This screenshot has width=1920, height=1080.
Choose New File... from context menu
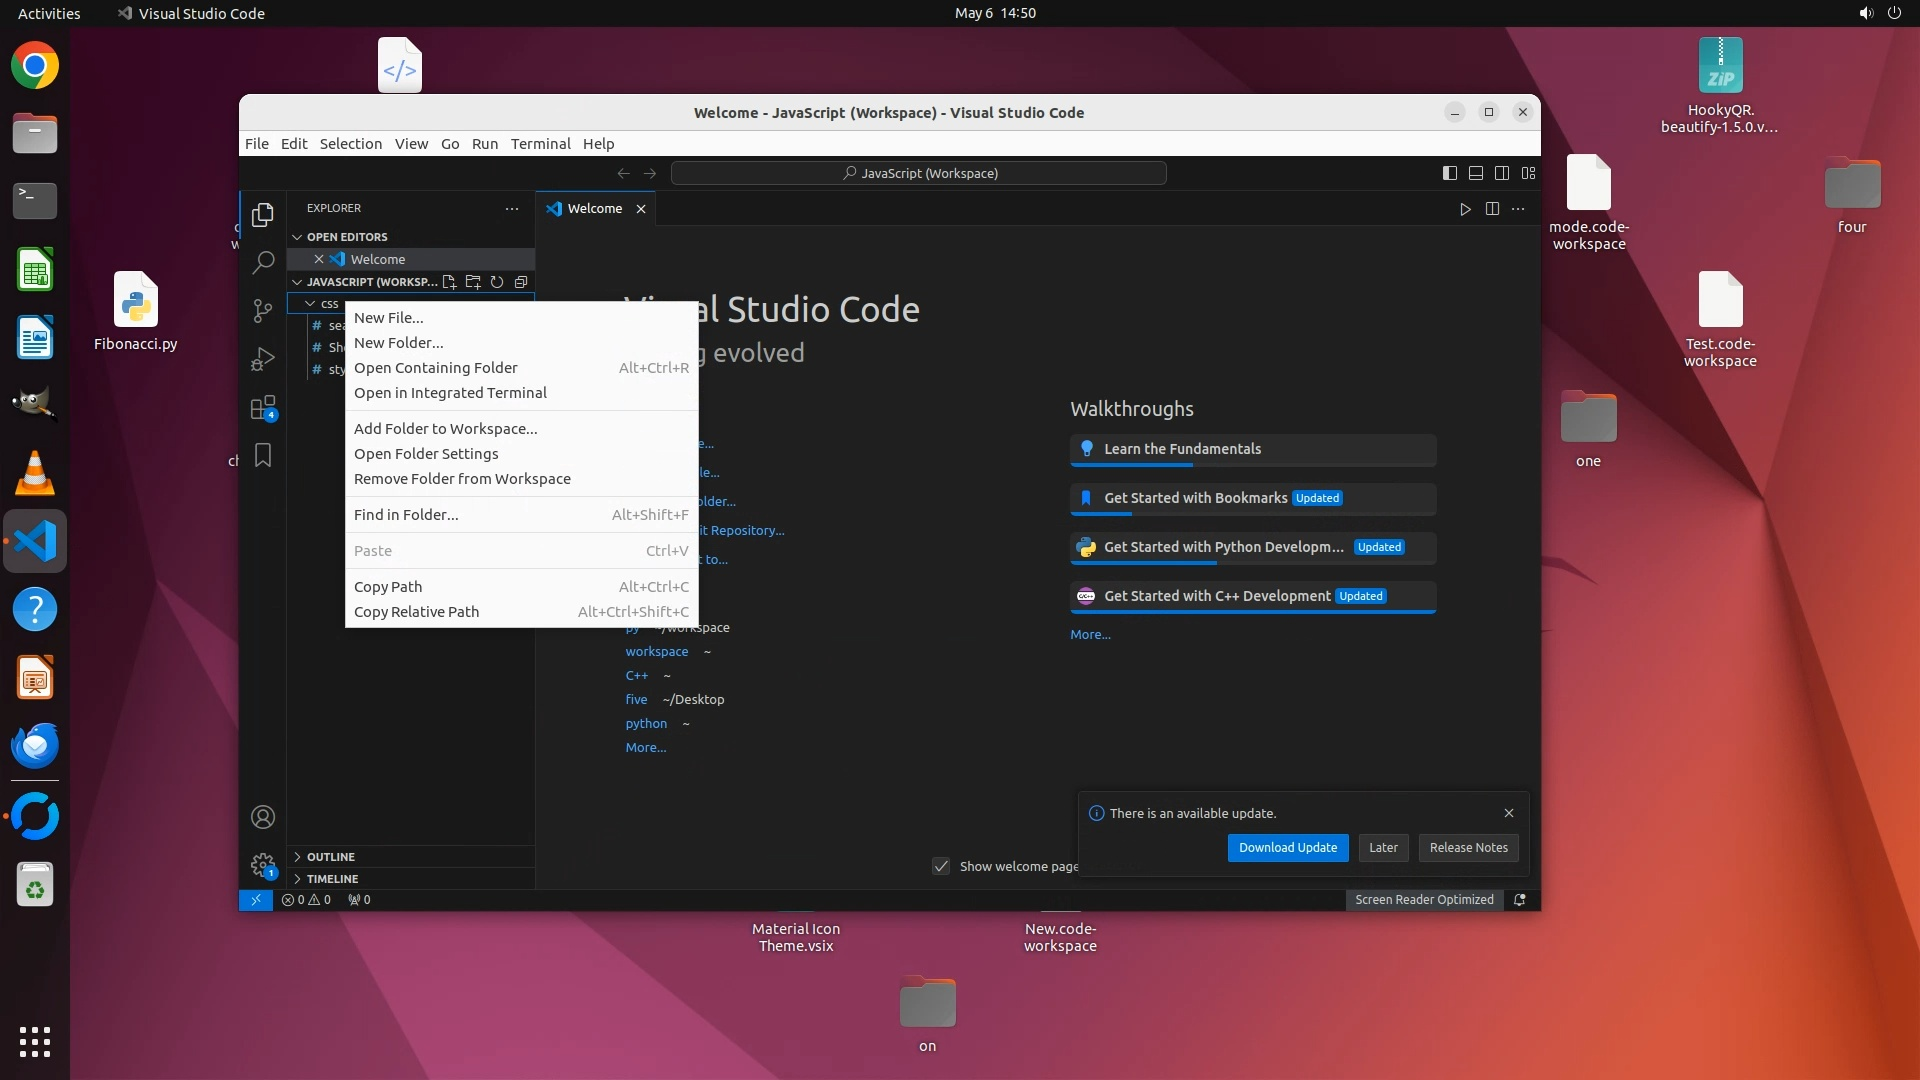[389, 318]
